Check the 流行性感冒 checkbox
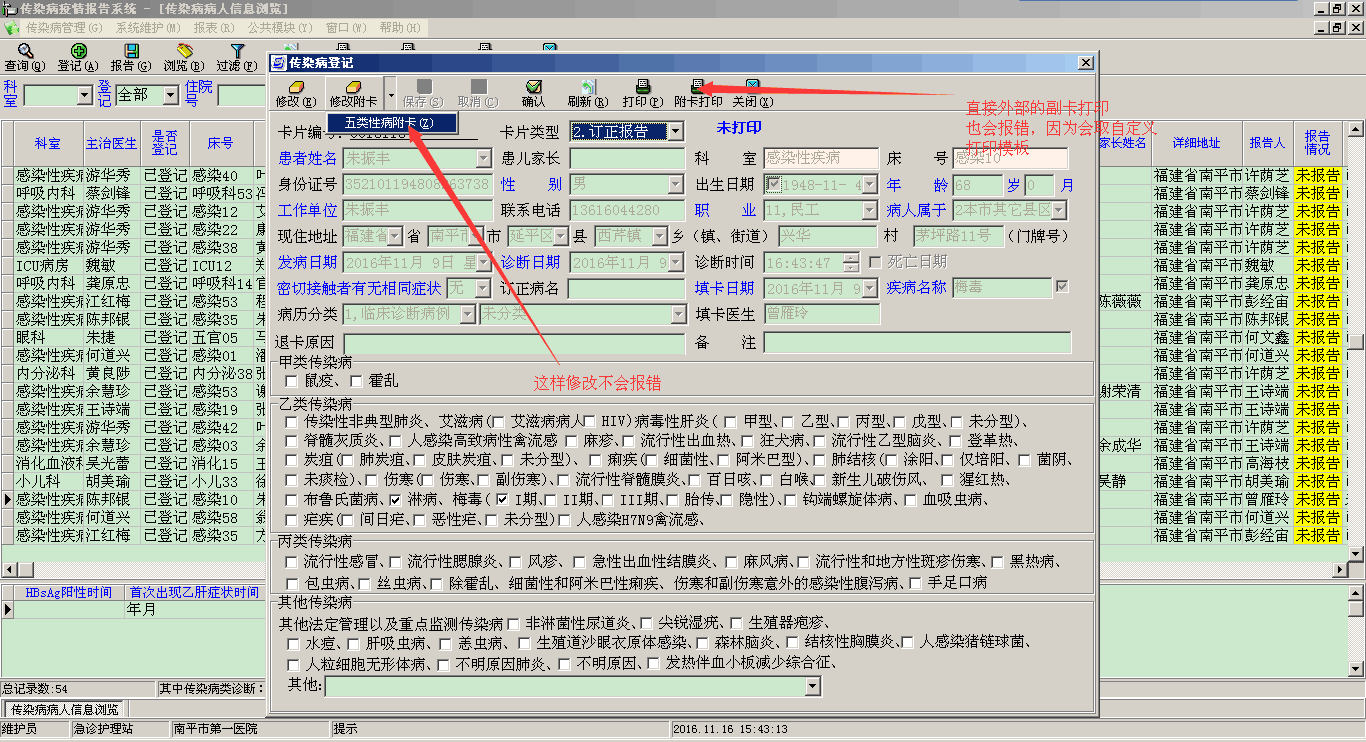This screenshot has width=1366, height=742. tap(291, 561)
